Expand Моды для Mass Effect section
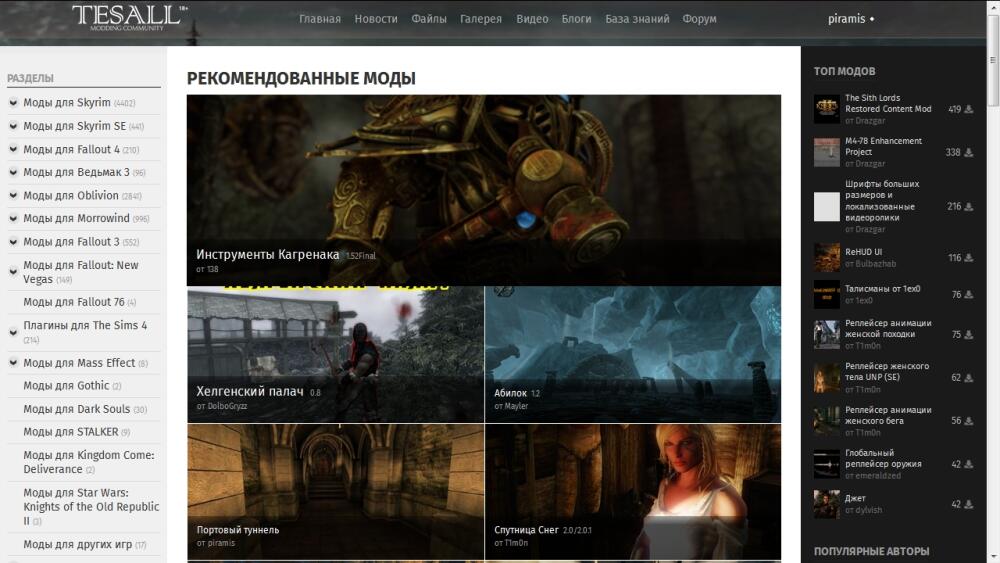The image size is (1000, 563). (x=13, y=363)
